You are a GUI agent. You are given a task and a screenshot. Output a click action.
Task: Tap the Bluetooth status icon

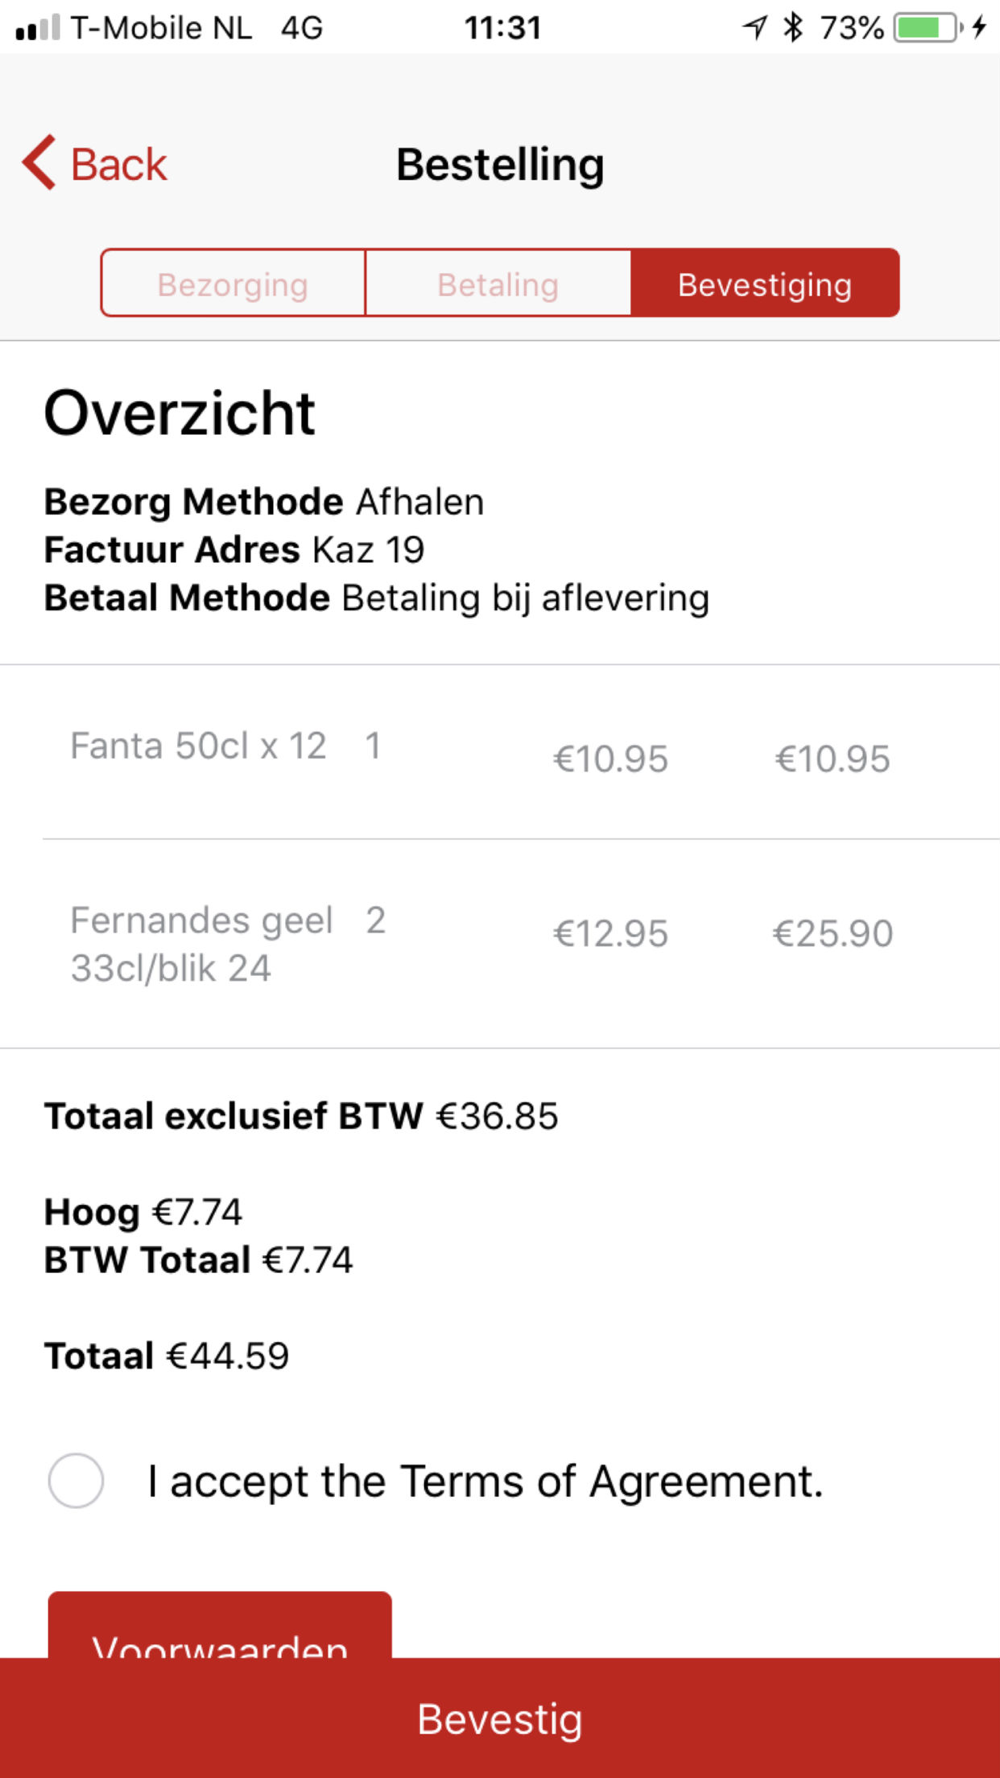coord(793,27)
